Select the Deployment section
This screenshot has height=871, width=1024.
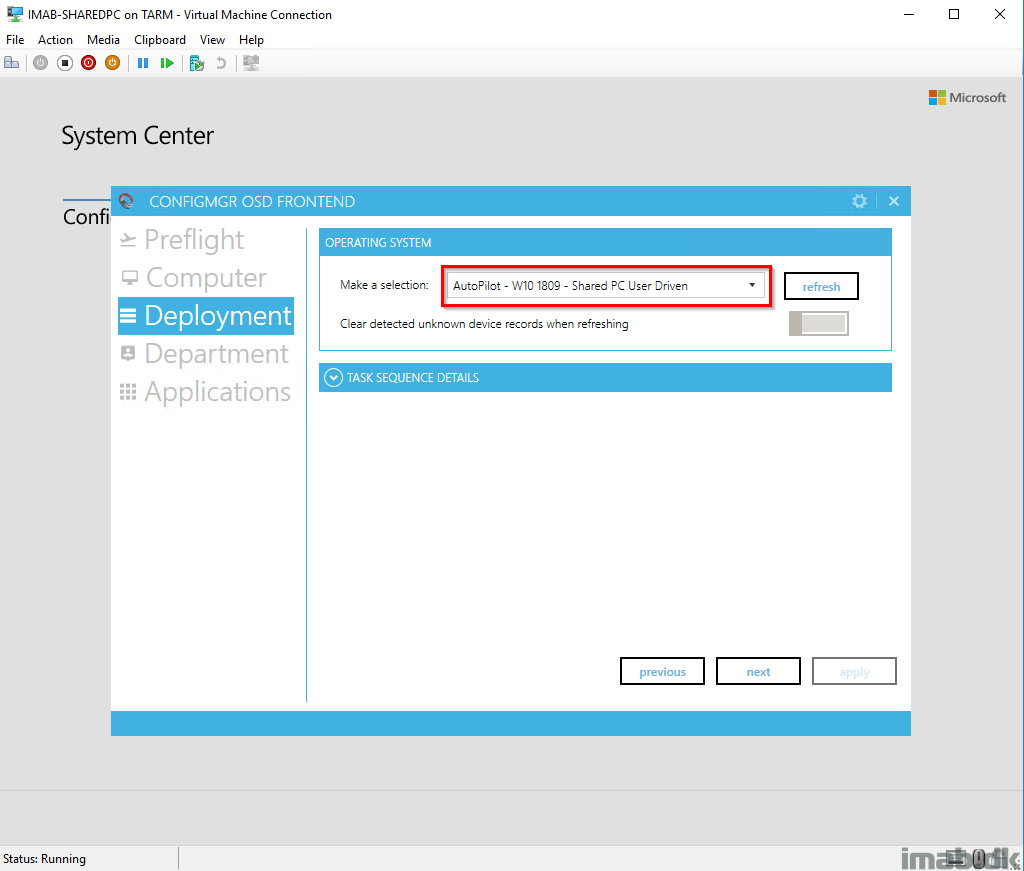tap(206, 316)
